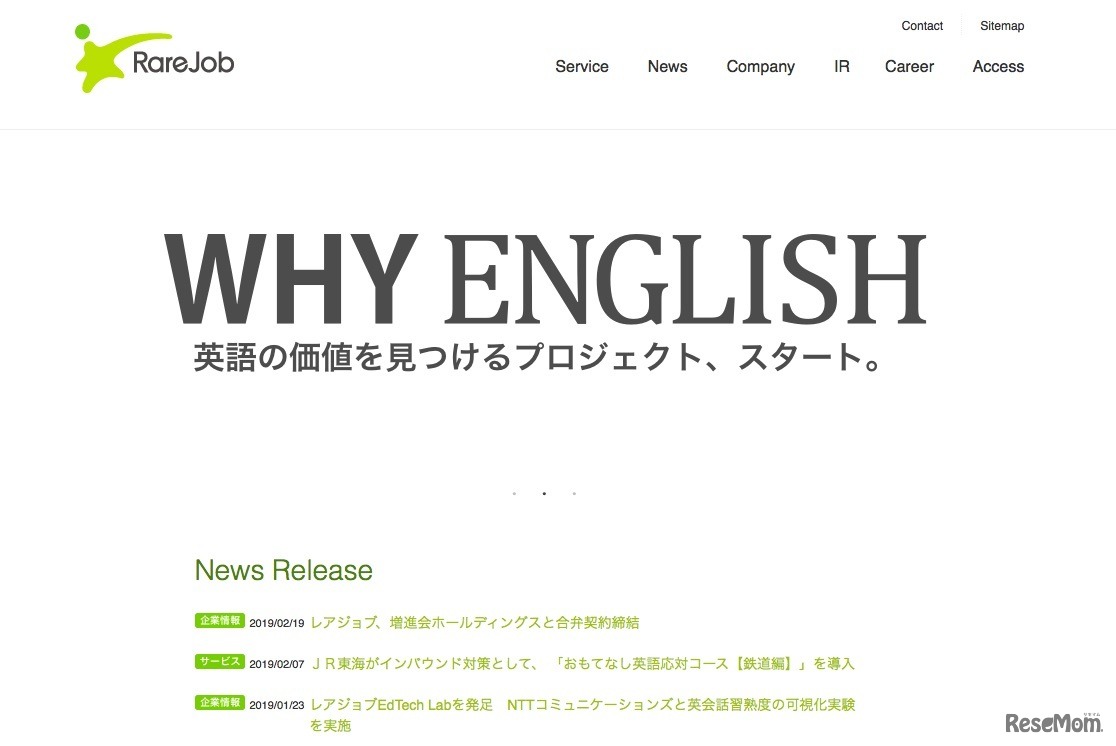Click the News Release heading
Image resolution: width=1116 pixels, height=746 pixels.
283,570
